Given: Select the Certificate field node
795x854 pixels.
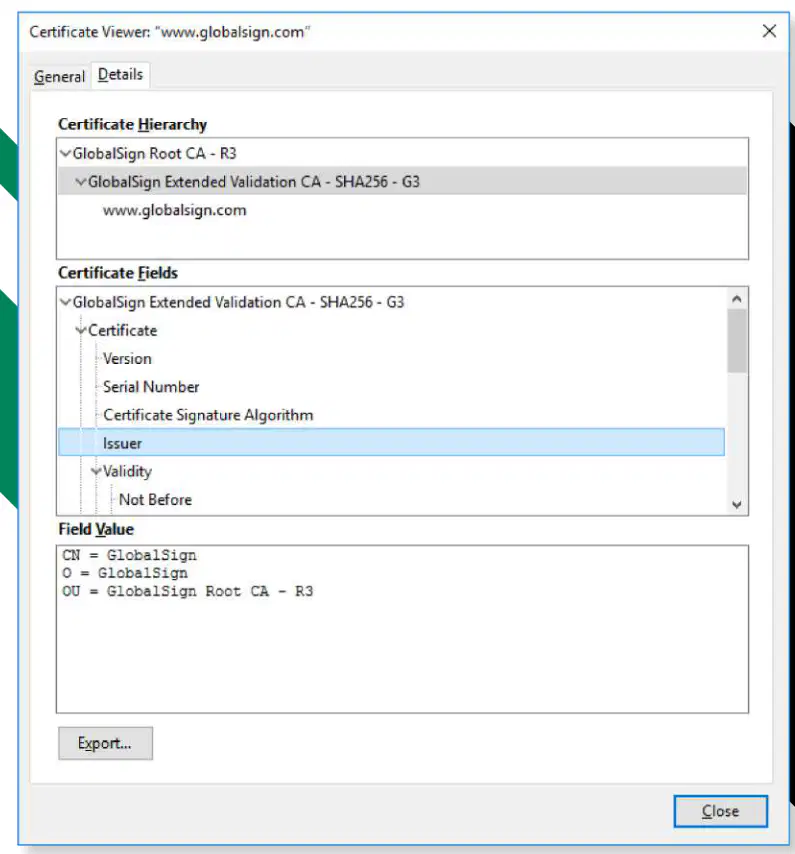Looking at the screenshot, I should pyautogui.click(x=123, y=331).
